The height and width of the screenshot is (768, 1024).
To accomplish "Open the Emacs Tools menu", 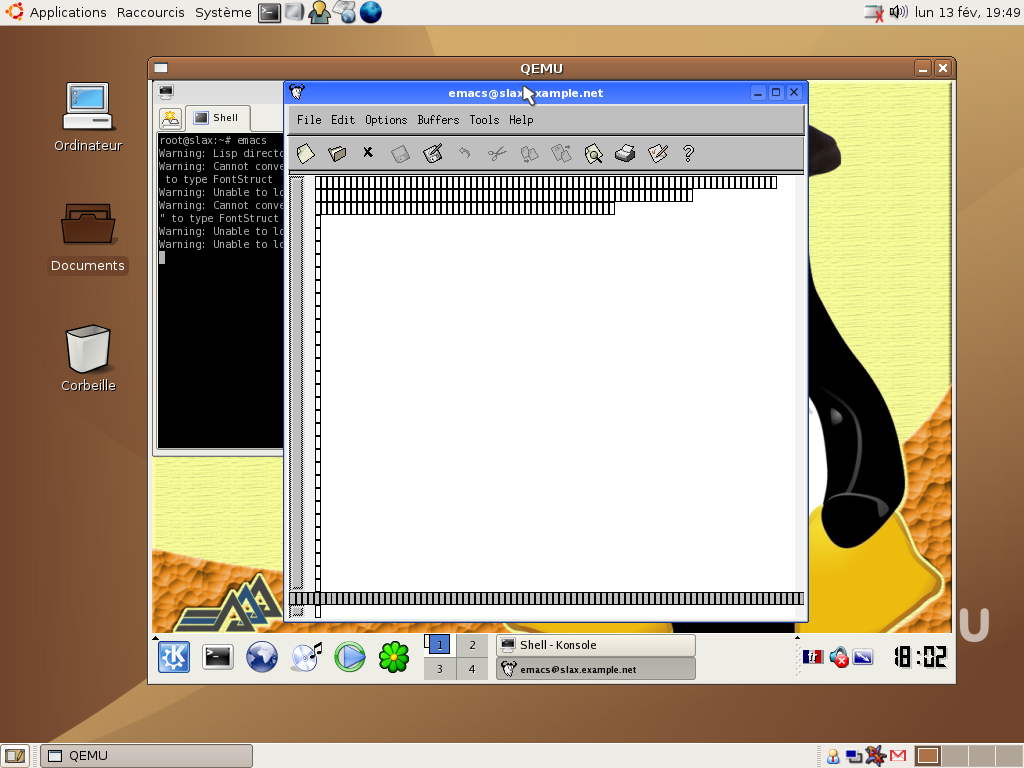I will [x=484, y=120].
